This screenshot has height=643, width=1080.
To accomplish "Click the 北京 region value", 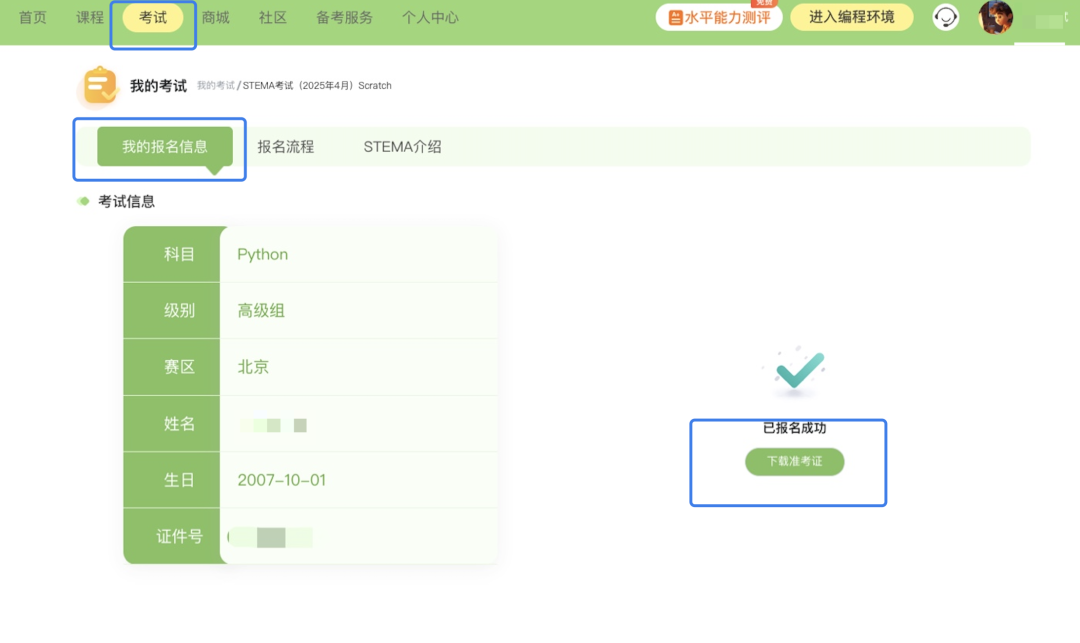I will (x=253, y=368).
